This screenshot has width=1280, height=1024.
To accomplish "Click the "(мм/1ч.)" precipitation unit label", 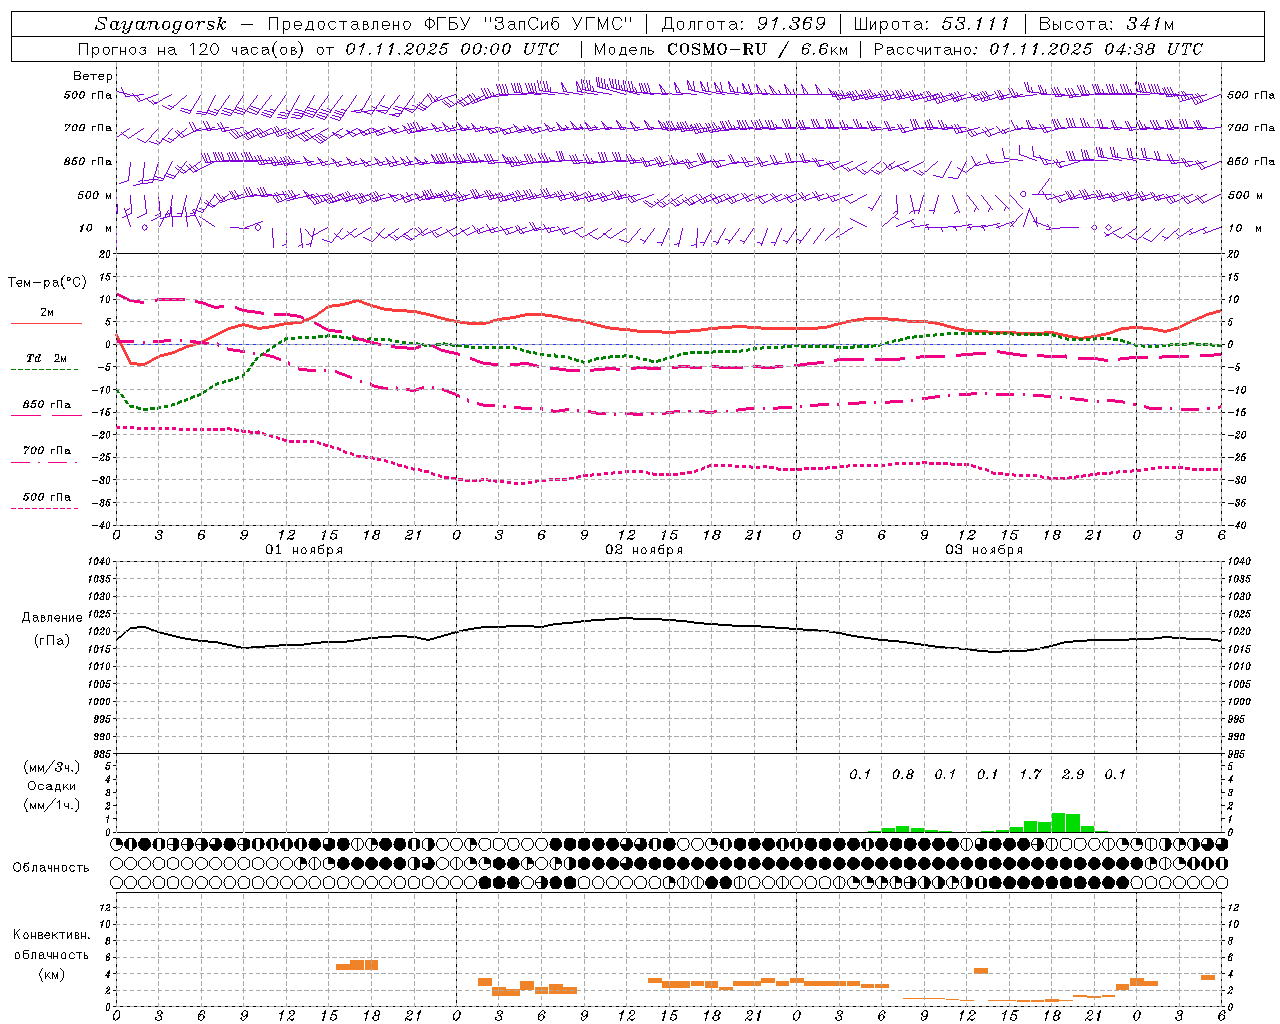I will tap(52, 805).
